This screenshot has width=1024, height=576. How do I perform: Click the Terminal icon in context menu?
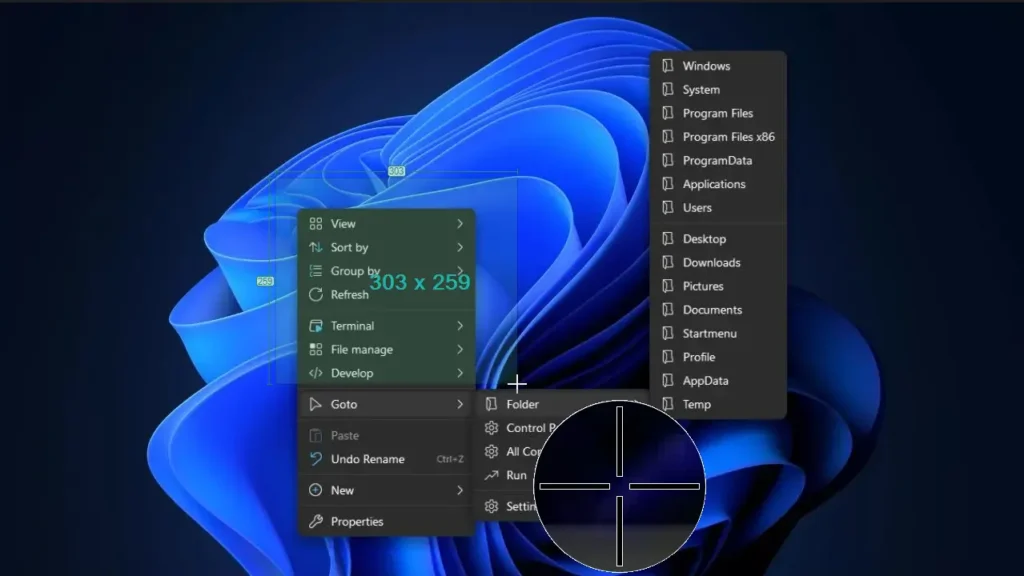[315, 326]
